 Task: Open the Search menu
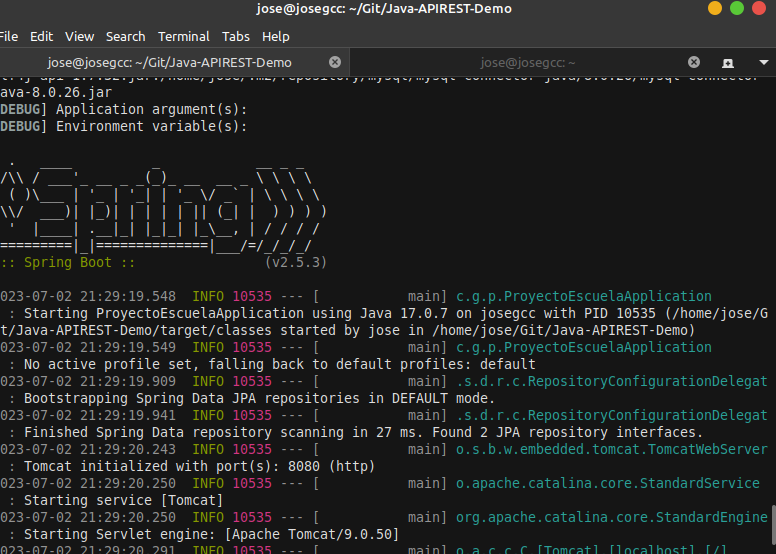pyautogui.click(x=126, y=37)
